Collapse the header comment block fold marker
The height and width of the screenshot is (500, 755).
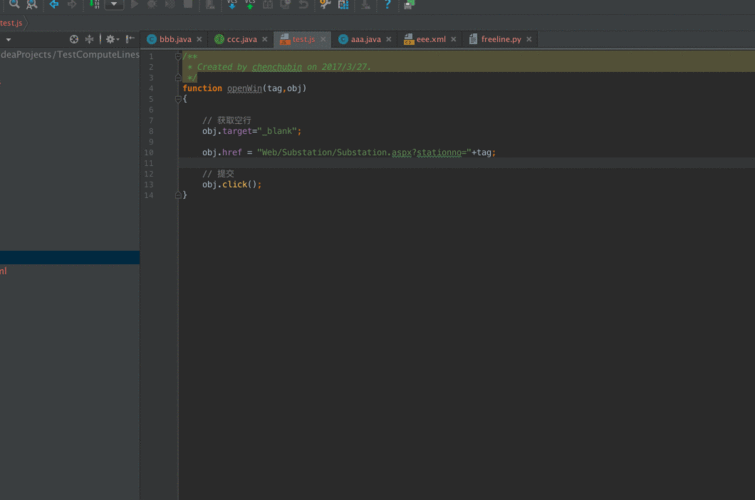coord(179,56)
